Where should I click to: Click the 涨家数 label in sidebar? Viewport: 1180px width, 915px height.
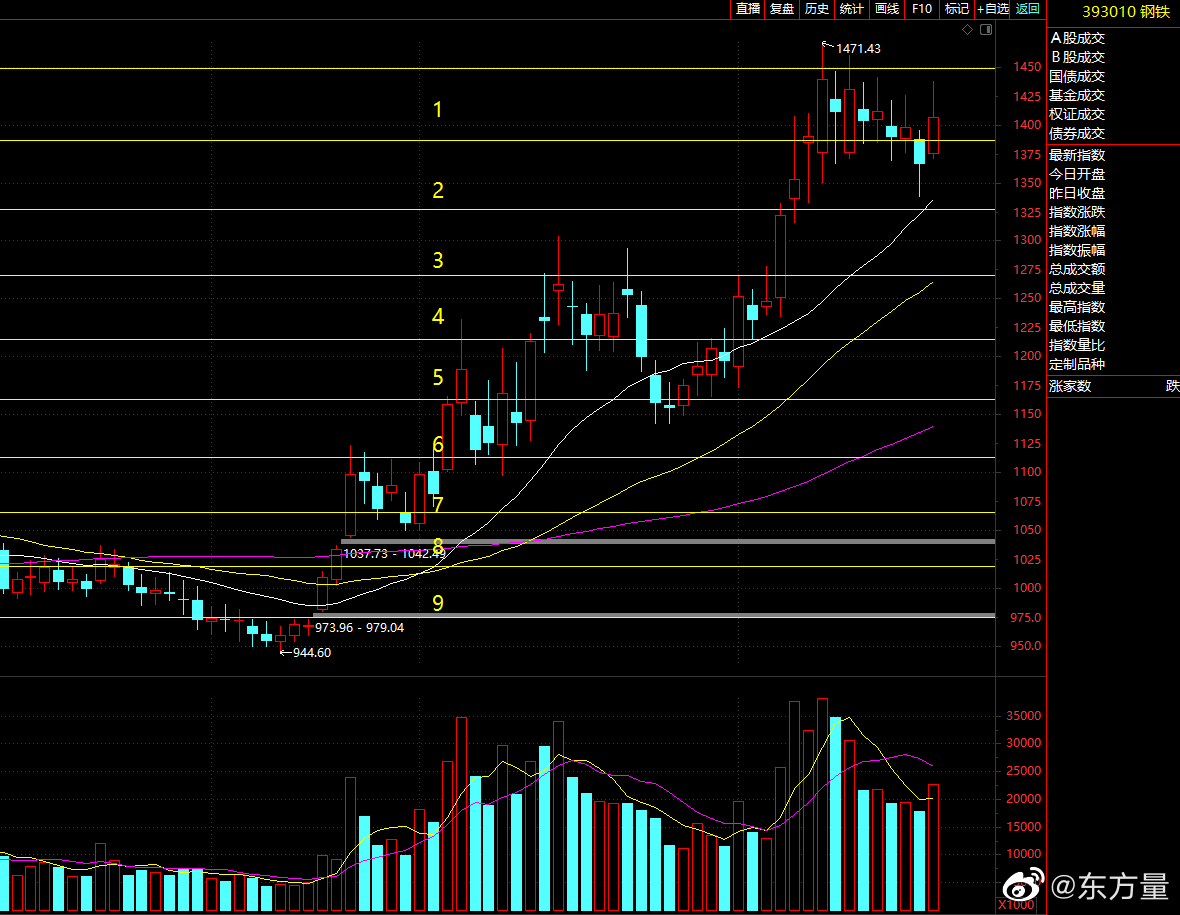[1070, 386]
